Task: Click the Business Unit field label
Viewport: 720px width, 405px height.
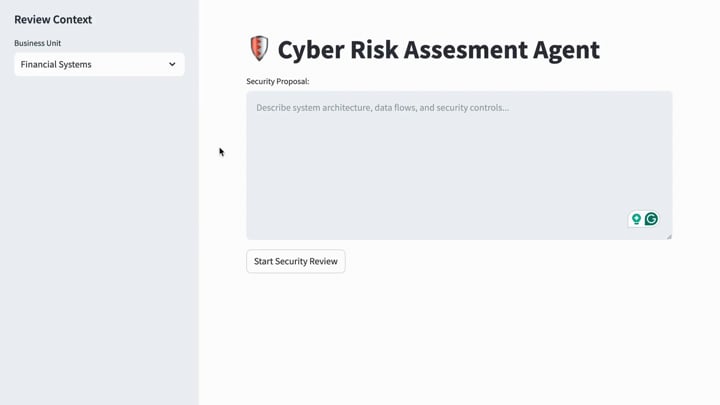Action: click(x=38, y=43)
